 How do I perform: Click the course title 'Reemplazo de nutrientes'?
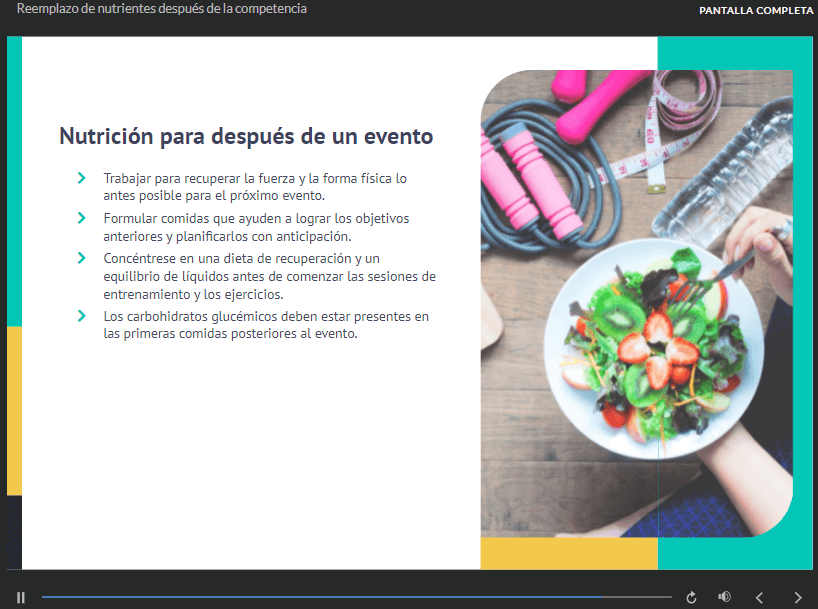click(162, 9)
